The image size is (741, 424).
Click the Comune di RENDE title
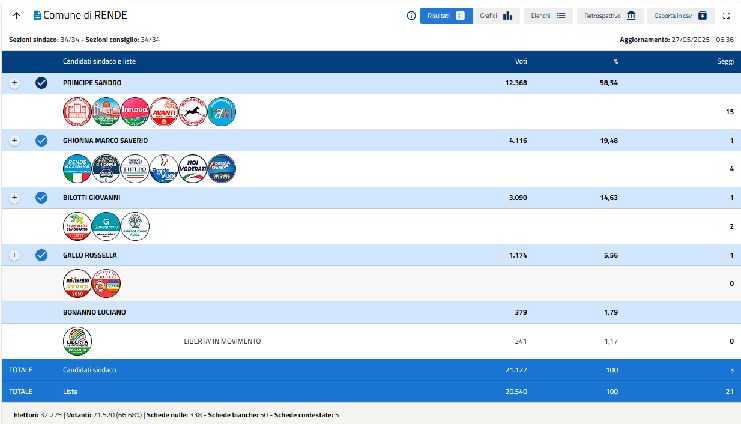[x=85, y=16]
